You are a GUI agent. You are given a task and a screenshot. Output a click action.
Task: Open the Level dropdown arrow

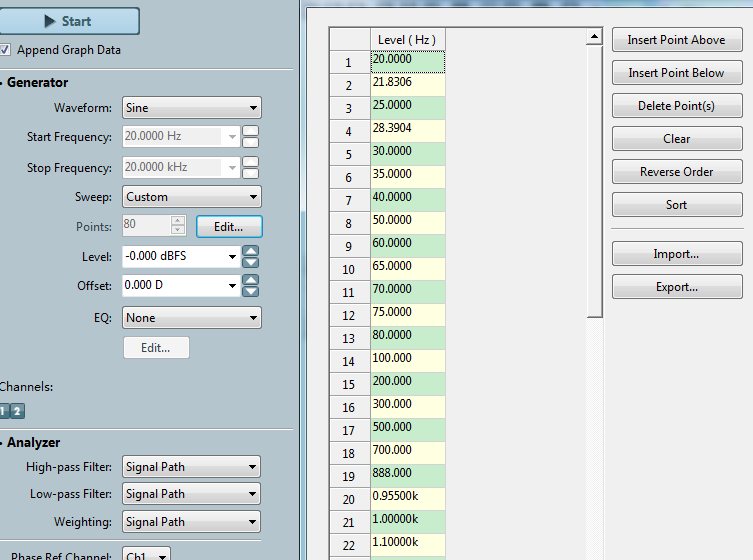click(232, 256)
